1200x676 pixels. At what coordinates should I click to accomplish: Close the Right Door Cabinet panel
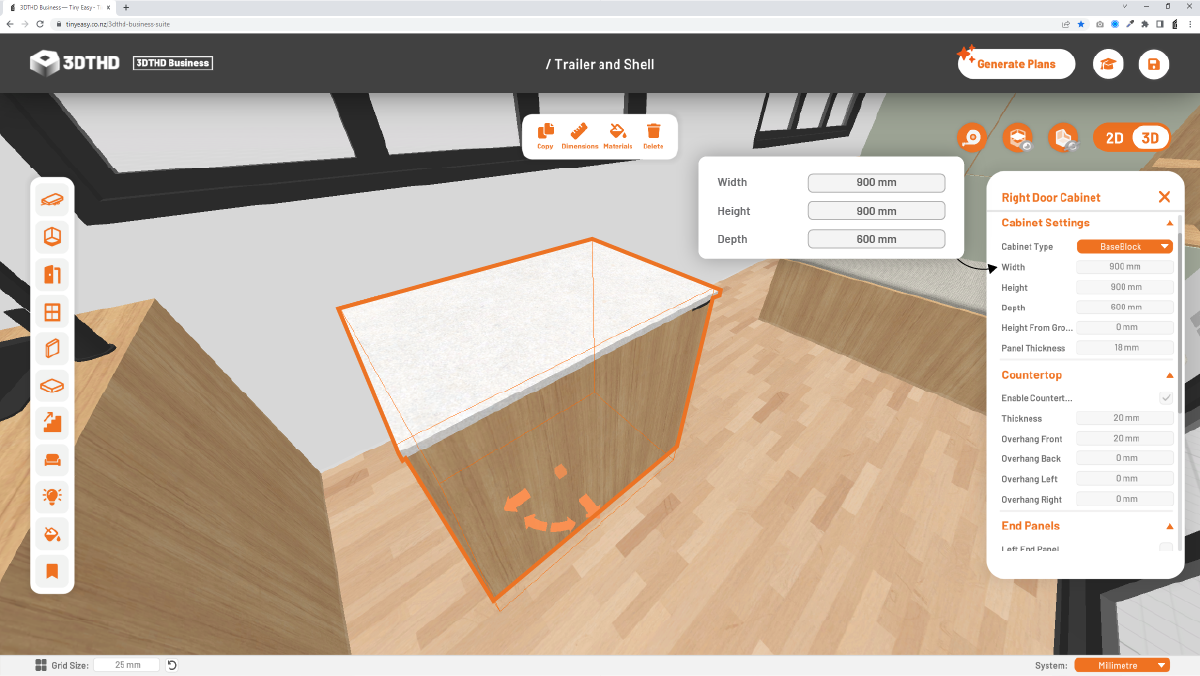tap(1164, 197)
